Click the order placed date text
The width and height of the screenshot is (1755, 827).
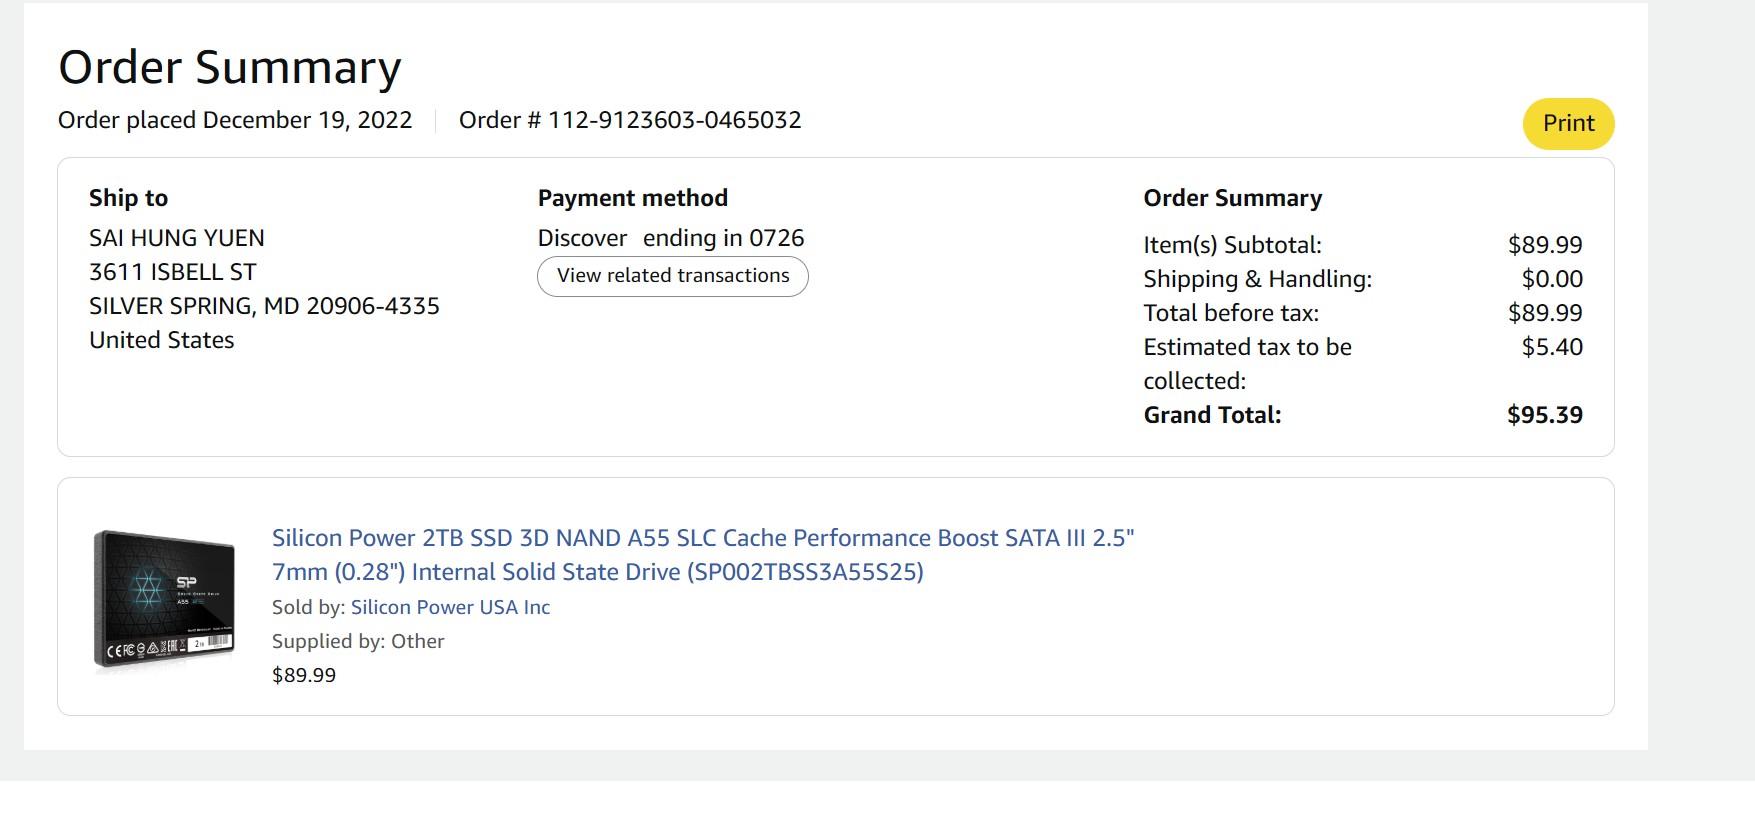click(235, 121)
